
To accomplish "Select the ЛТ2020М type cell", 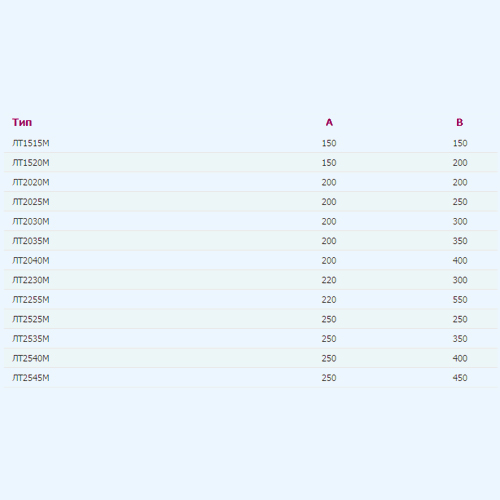I will [31, 182].
